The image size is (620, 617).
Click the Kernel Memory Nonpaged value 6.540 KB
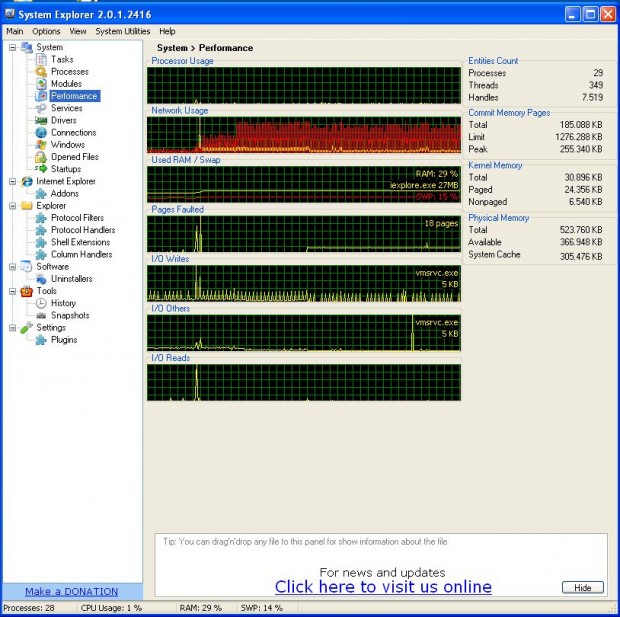point(585,202)
